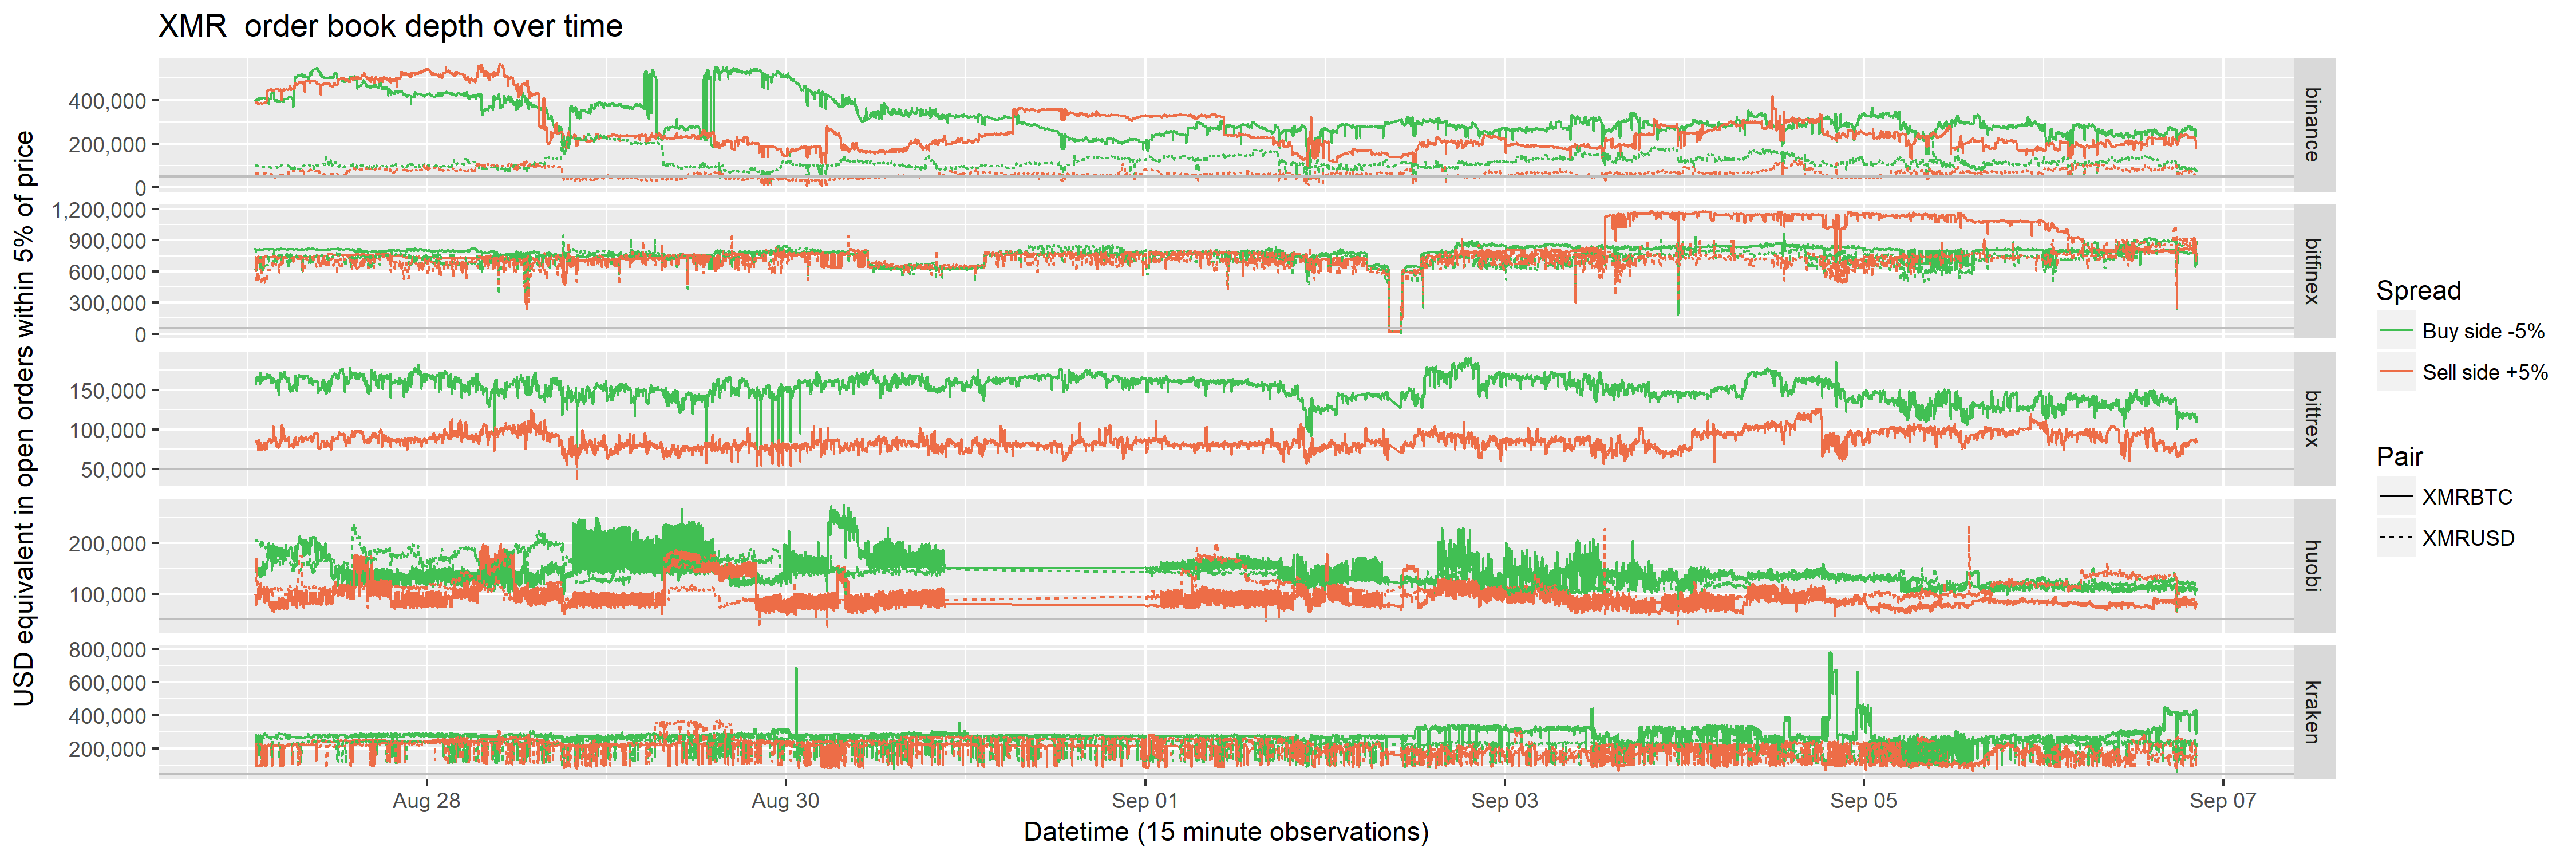
Task: Click the 'Sep 03' x-axis tick label
Action: point(1504,801)
